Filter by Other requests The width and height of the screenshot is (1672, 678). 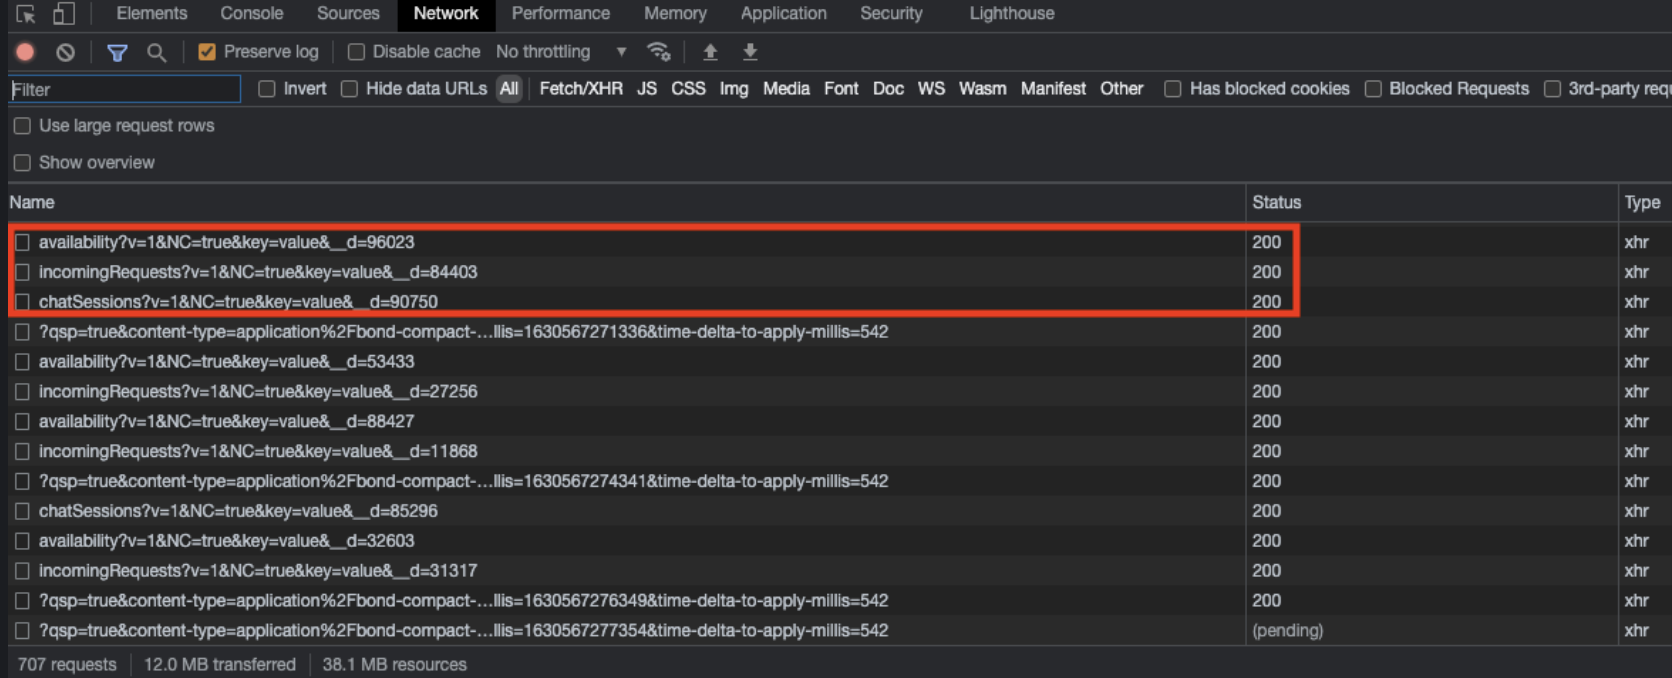[x=1122, y=89]
